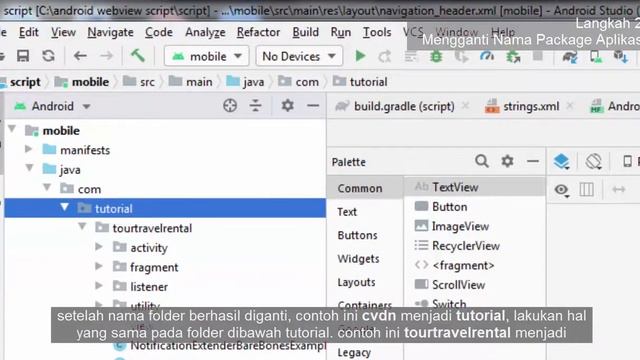Click the device orientation rotate icon

tap(593, 162)
